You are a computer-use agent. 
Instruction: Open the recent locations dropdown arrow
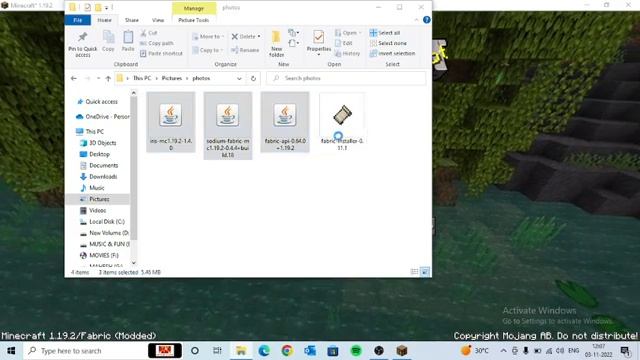pos(98,78)
